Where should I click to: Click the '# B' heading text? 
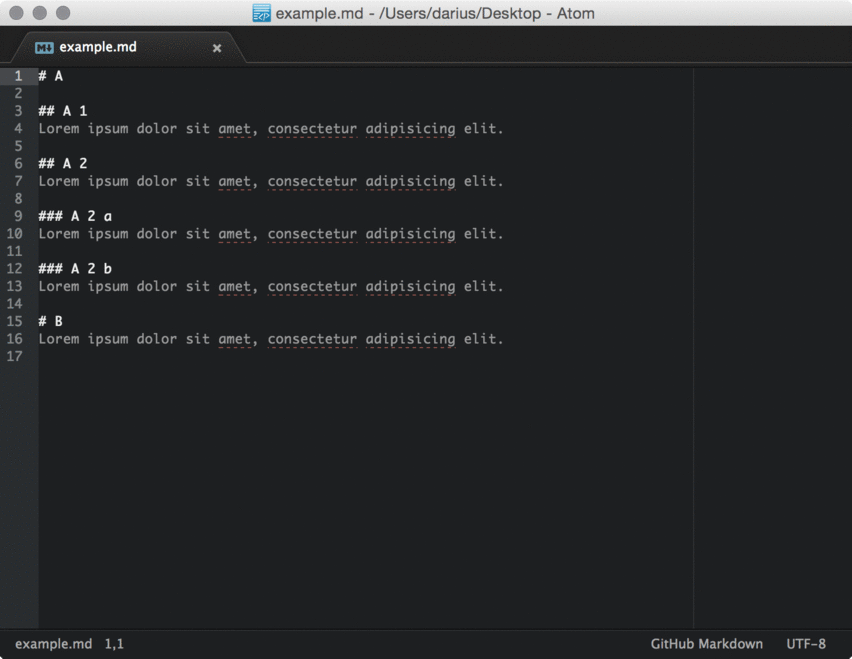pos(51,321)
